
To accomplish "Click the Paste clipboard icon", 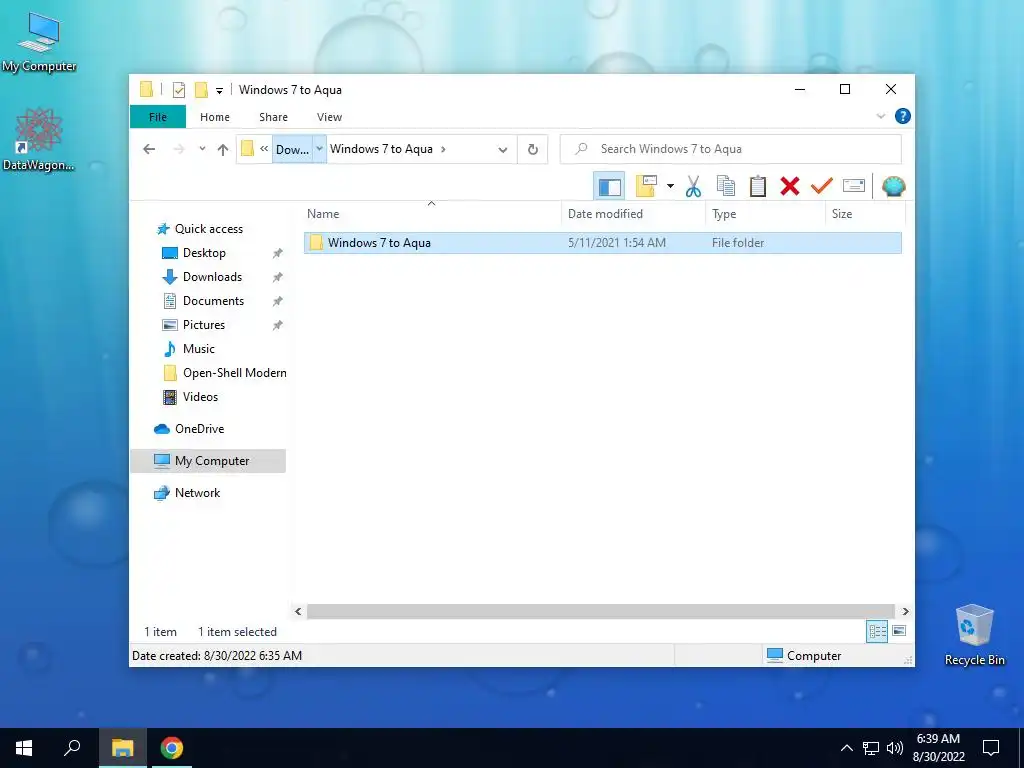I will click(x=758, y=186).
